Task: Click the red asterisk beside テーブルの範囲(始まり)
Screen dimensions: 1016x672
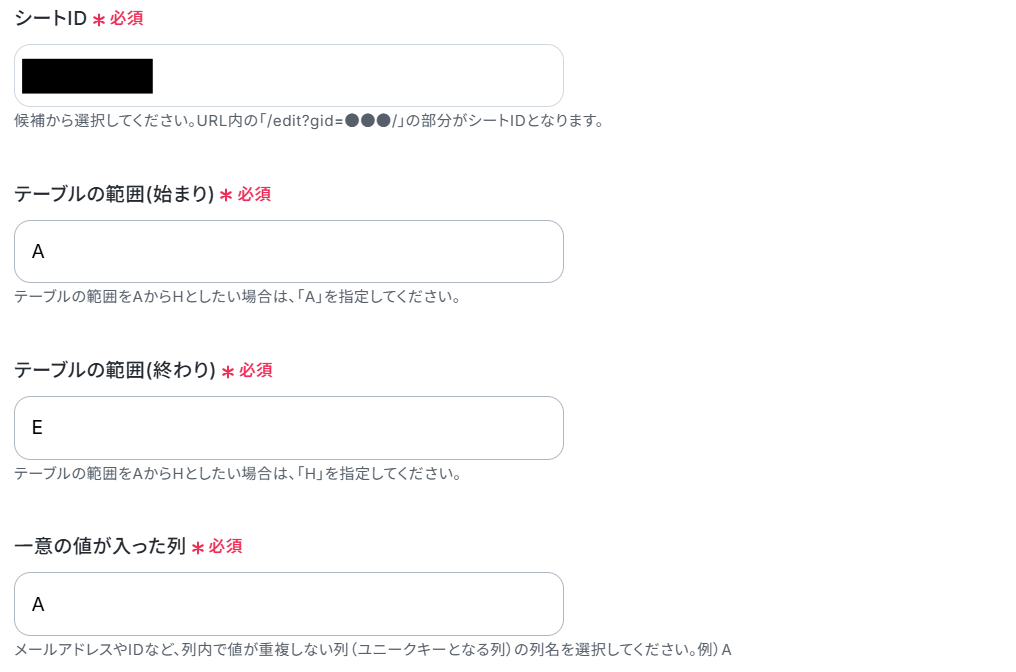Action: [226, 195]
